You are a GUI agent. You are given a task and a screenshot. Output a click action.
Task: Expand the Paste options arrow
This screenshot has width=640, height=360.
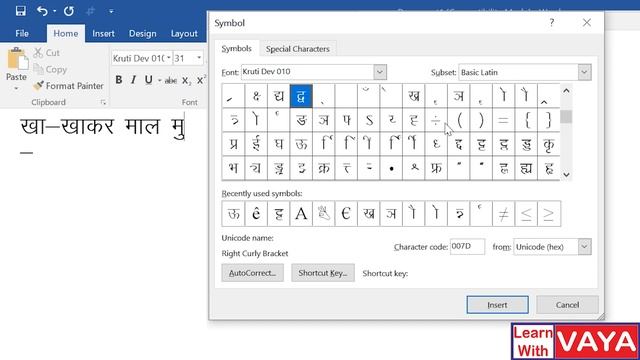click(x=16, y=89)
